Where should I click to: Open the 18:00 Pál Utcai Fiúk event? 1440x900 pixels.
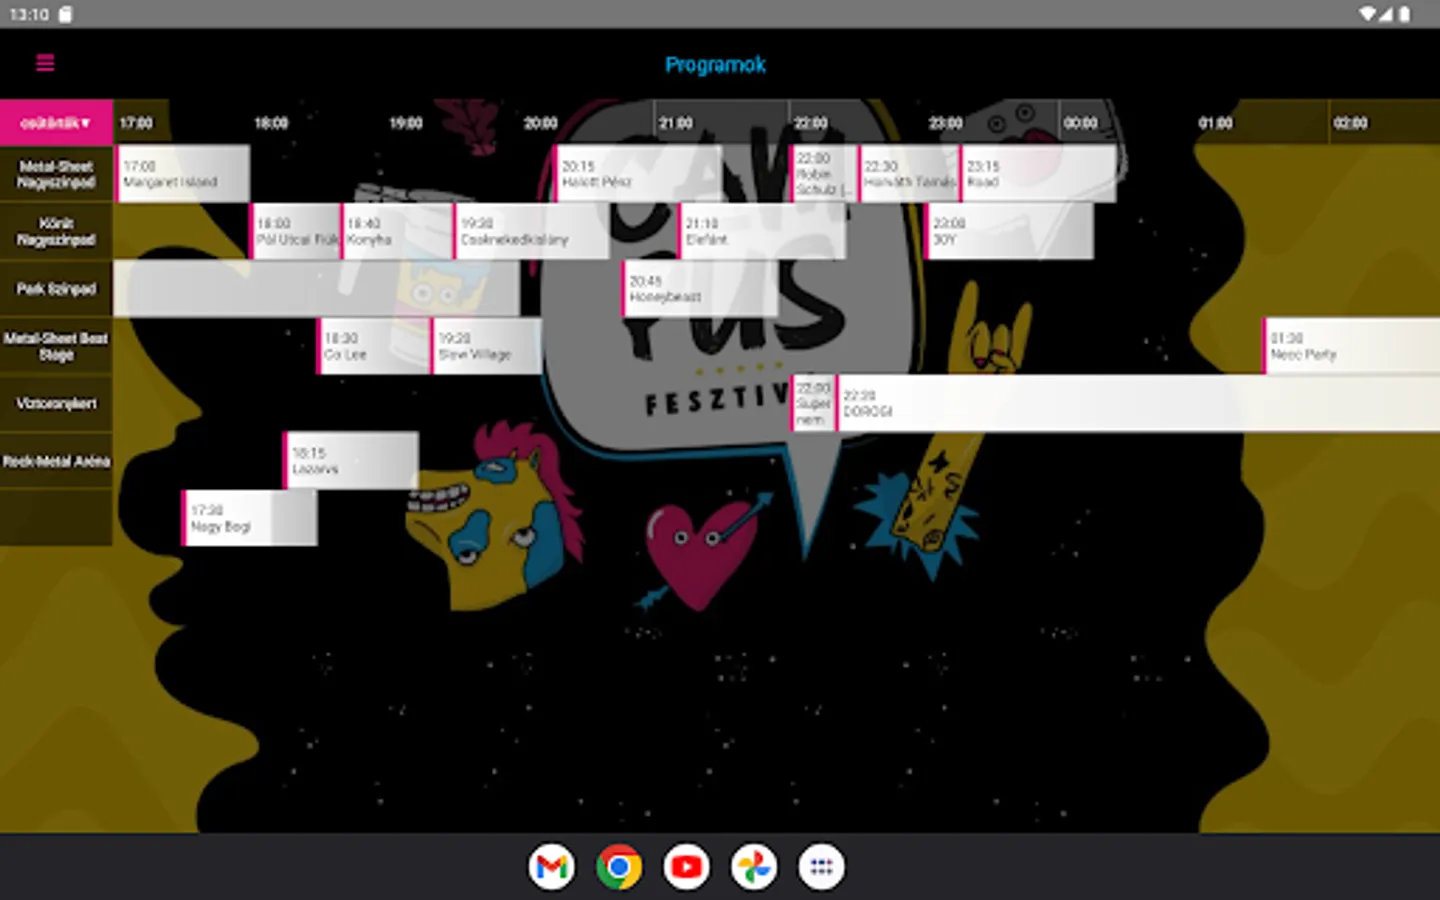295,231
